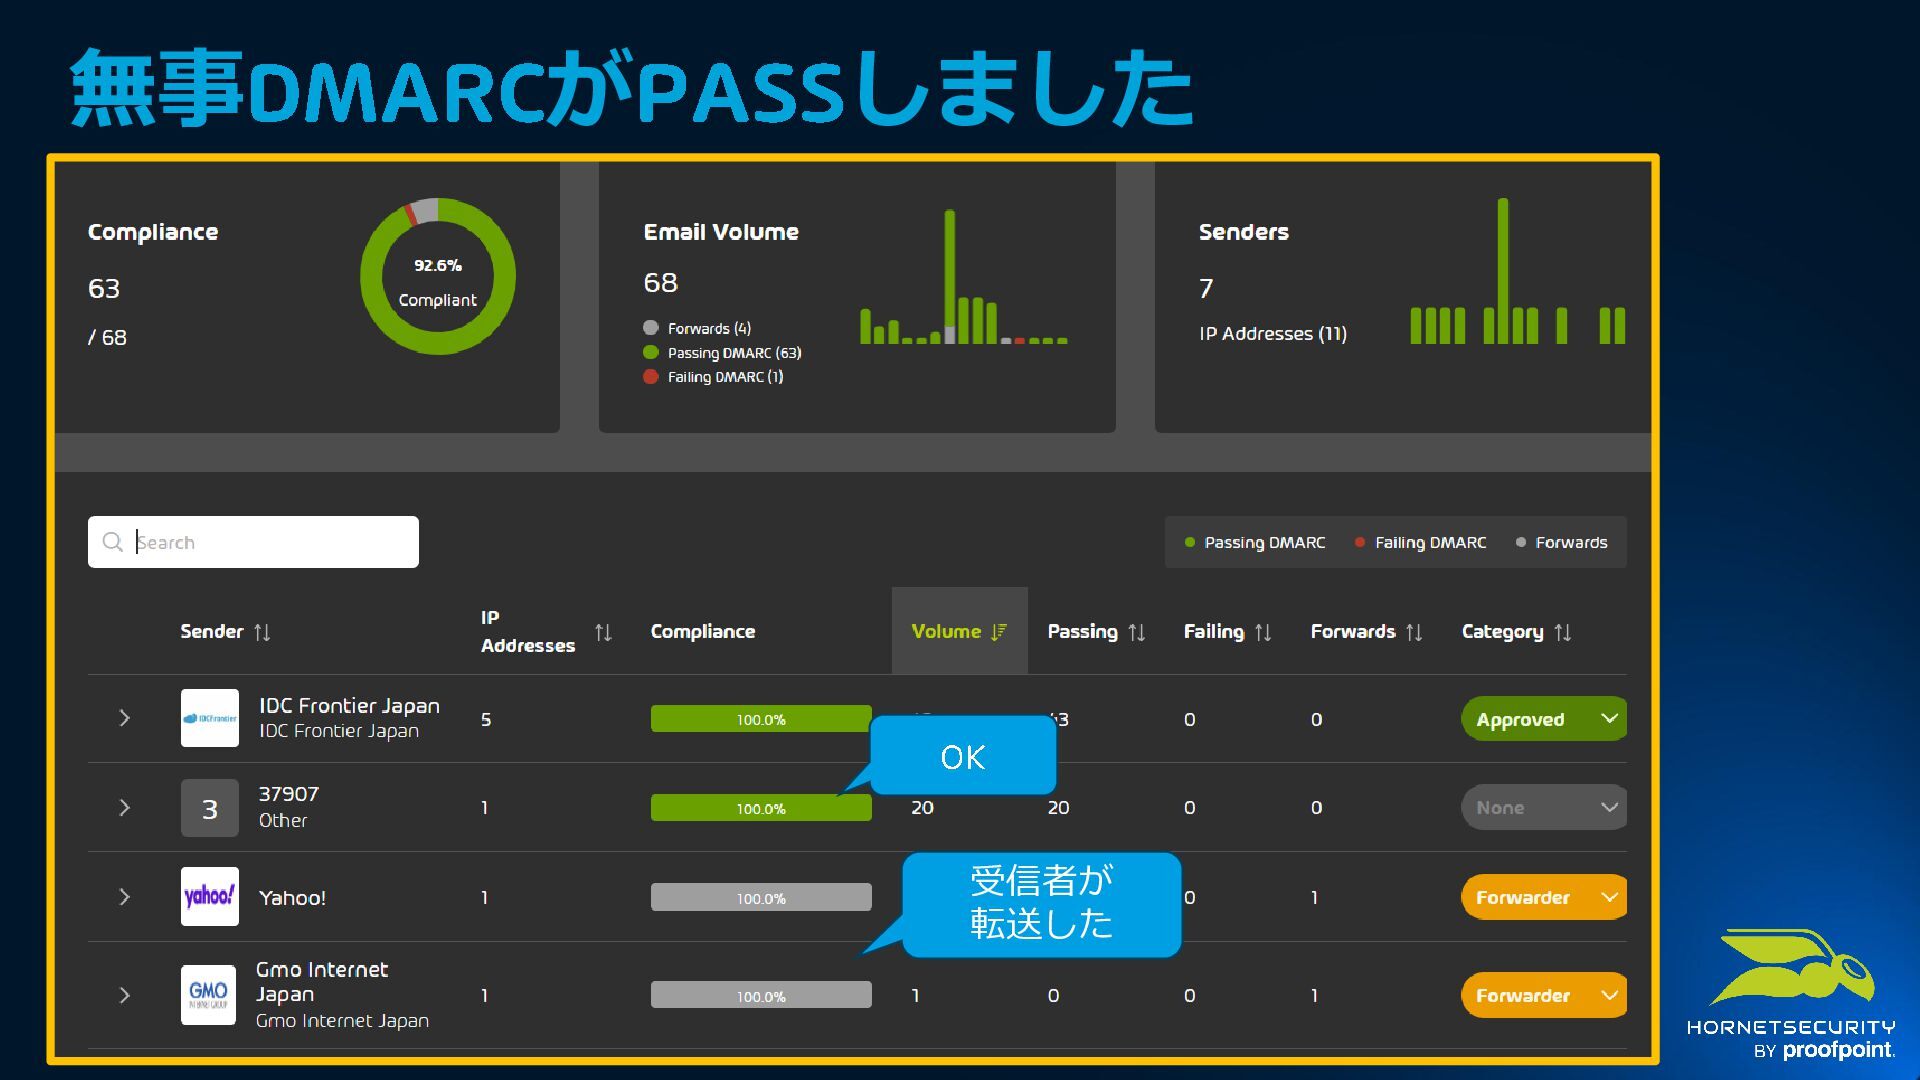Click the 37907 sender number badge
The width and height of the screenshot is (1920, 1080).
coord(210,808)
